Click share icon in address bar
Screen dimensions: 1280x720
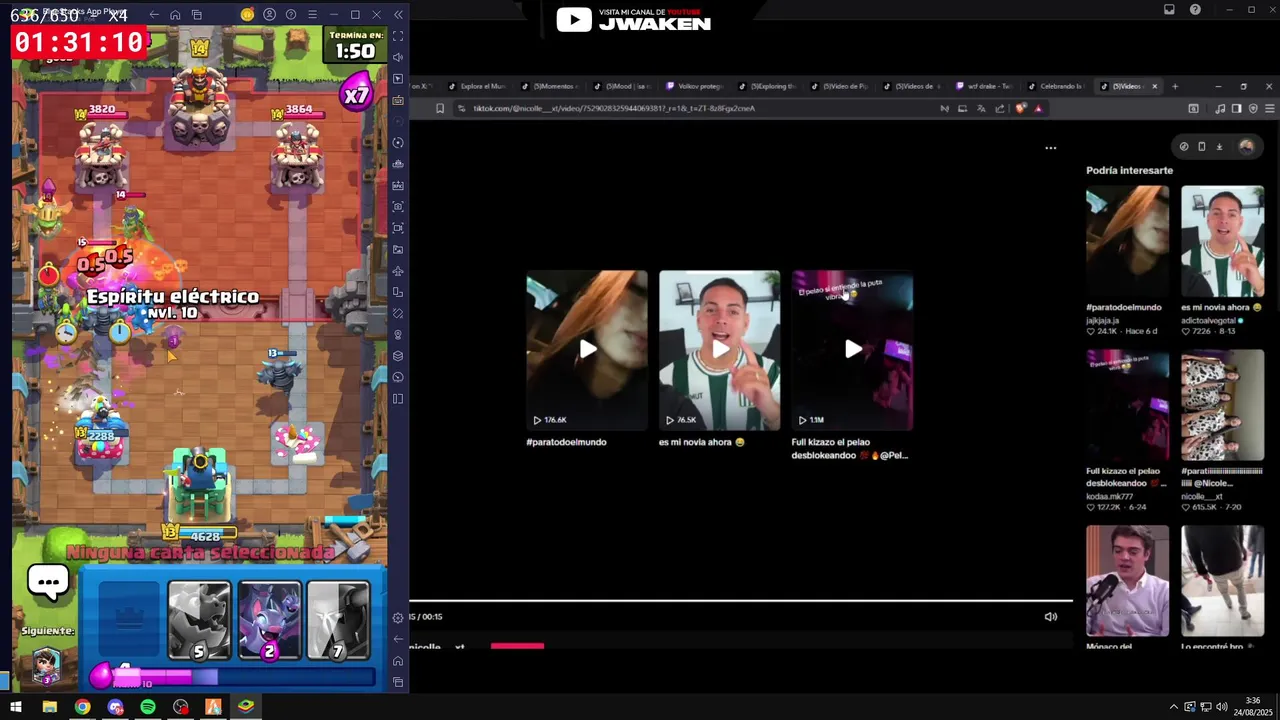pyautogui.click(x=1000, y=108)
